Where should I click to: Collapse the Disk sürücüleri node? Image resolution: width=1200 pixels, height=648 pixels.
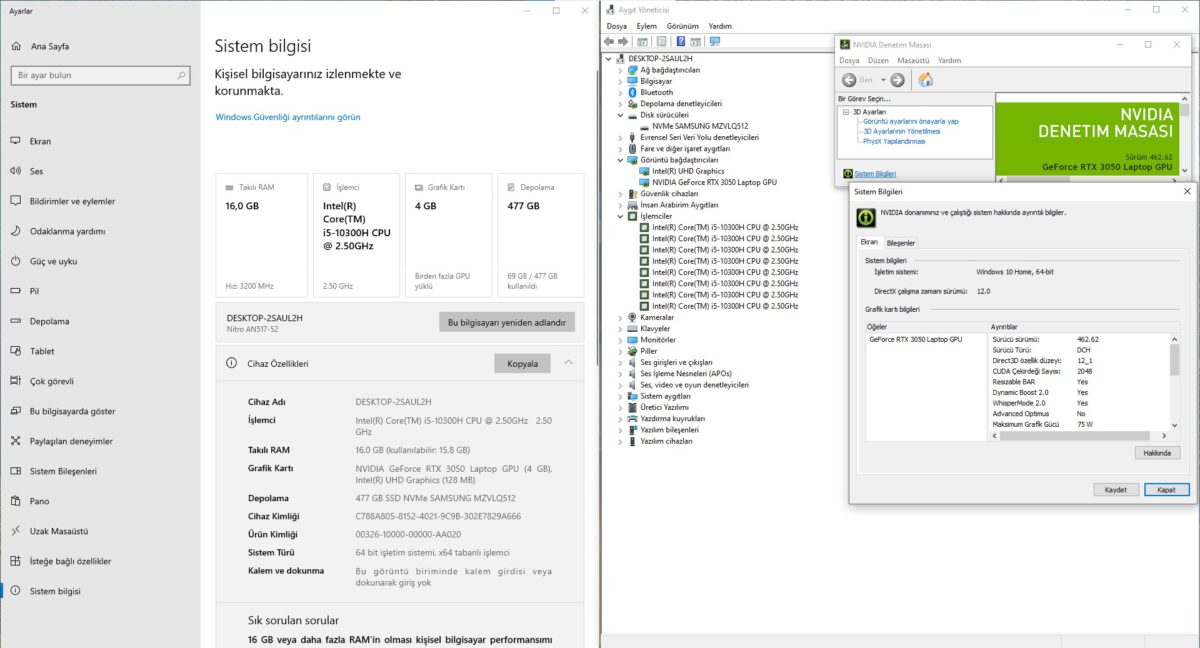(x=620, y=115)
